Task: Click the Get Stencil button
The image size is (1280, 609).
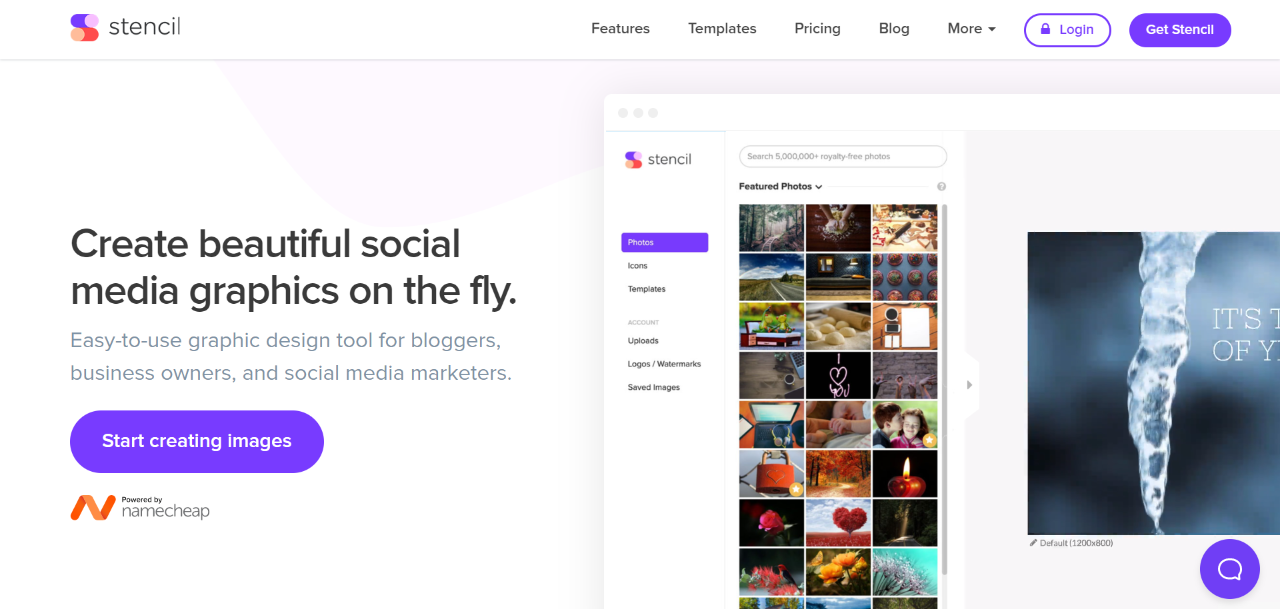Action: (x=1180, y=30)
